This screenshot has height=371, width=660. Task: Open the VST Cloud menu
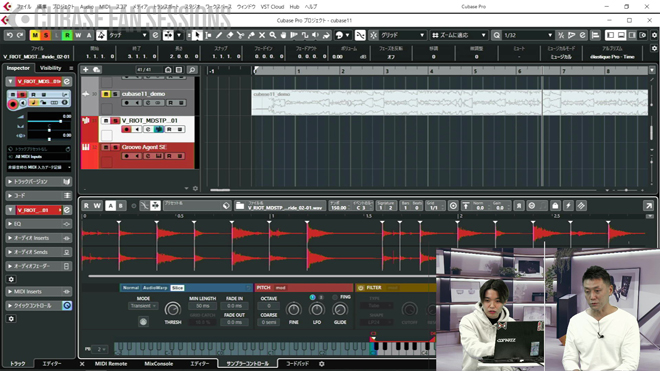coord(272,7)
